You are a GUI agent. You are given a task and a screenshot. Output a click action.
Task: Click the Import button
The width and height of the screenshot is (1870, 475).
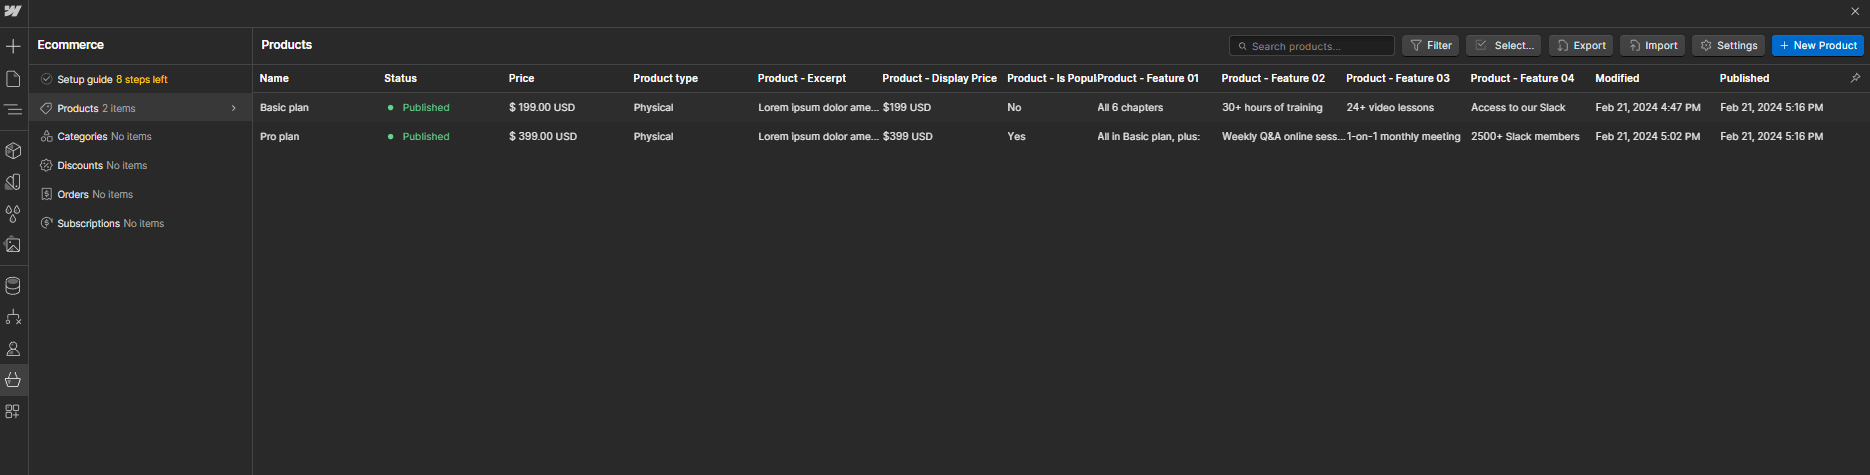tap(1652, 46)
